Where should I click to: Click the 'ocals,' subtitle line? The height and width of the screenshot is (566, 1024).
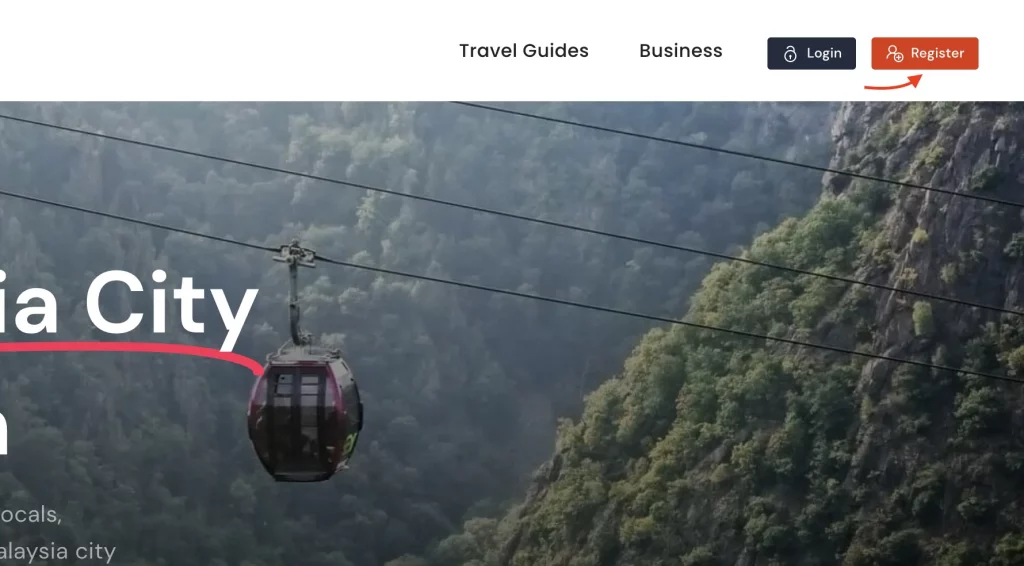[31, 515]
